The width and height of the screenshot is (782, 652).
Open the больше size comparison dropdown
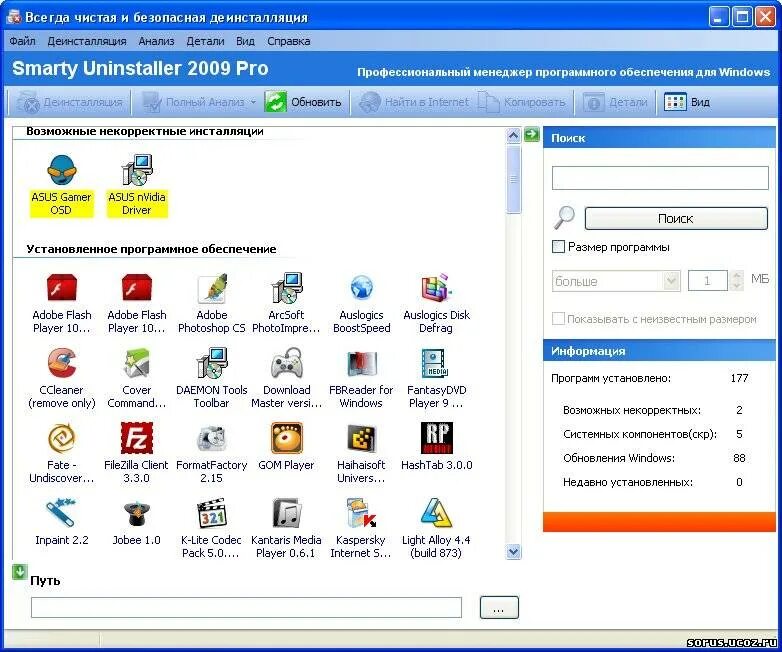tap(671, 281)
